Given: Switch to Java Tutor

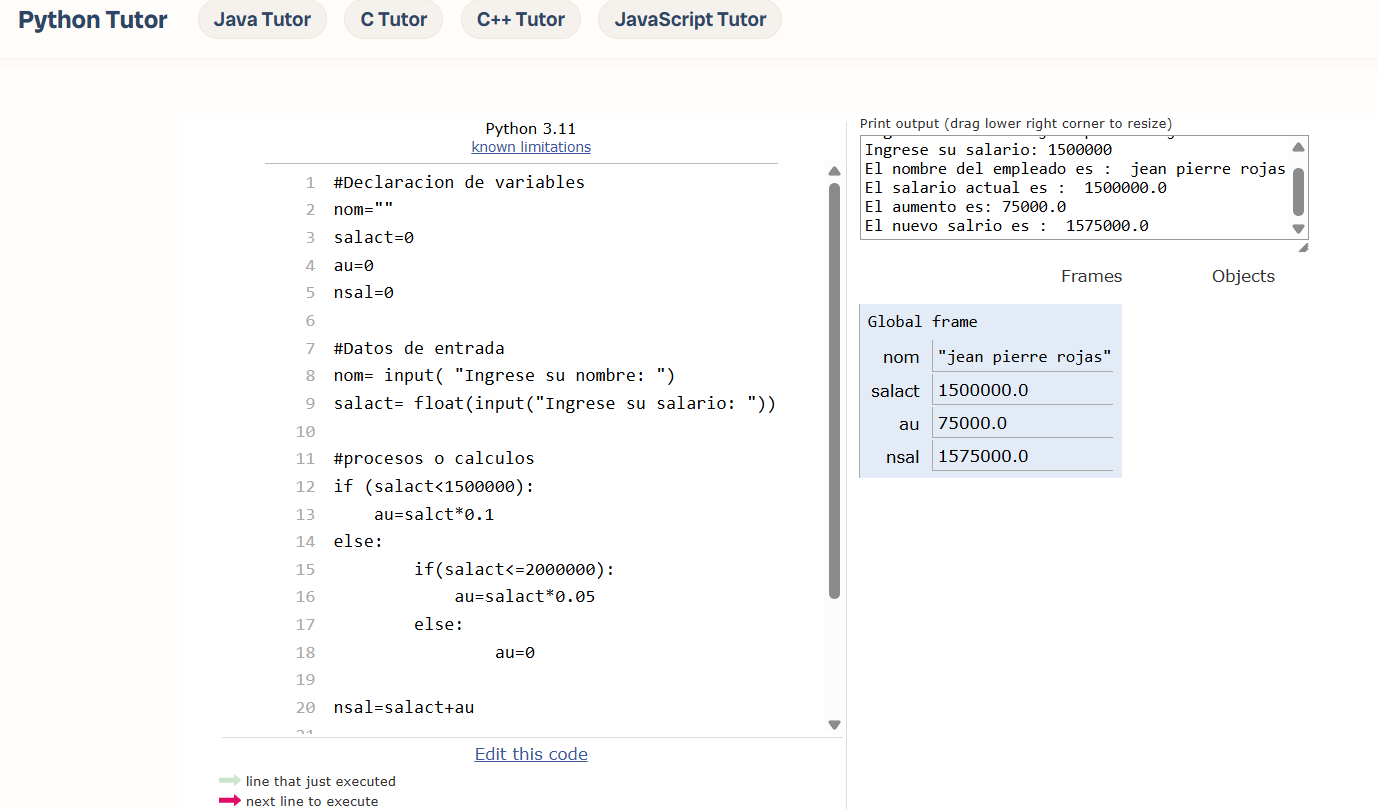Looking at the screenshot, I should click(262, 20).
